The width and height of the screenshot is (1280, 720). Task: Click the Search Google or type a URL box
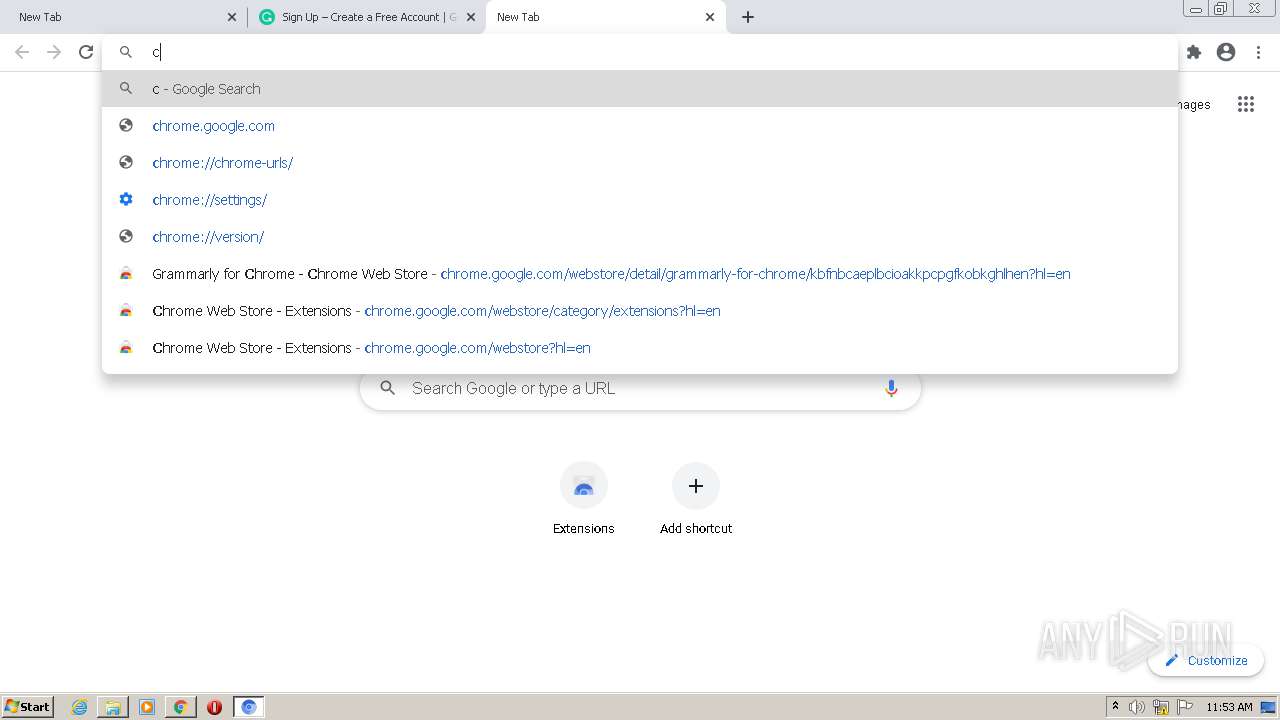tap(640, 388)
